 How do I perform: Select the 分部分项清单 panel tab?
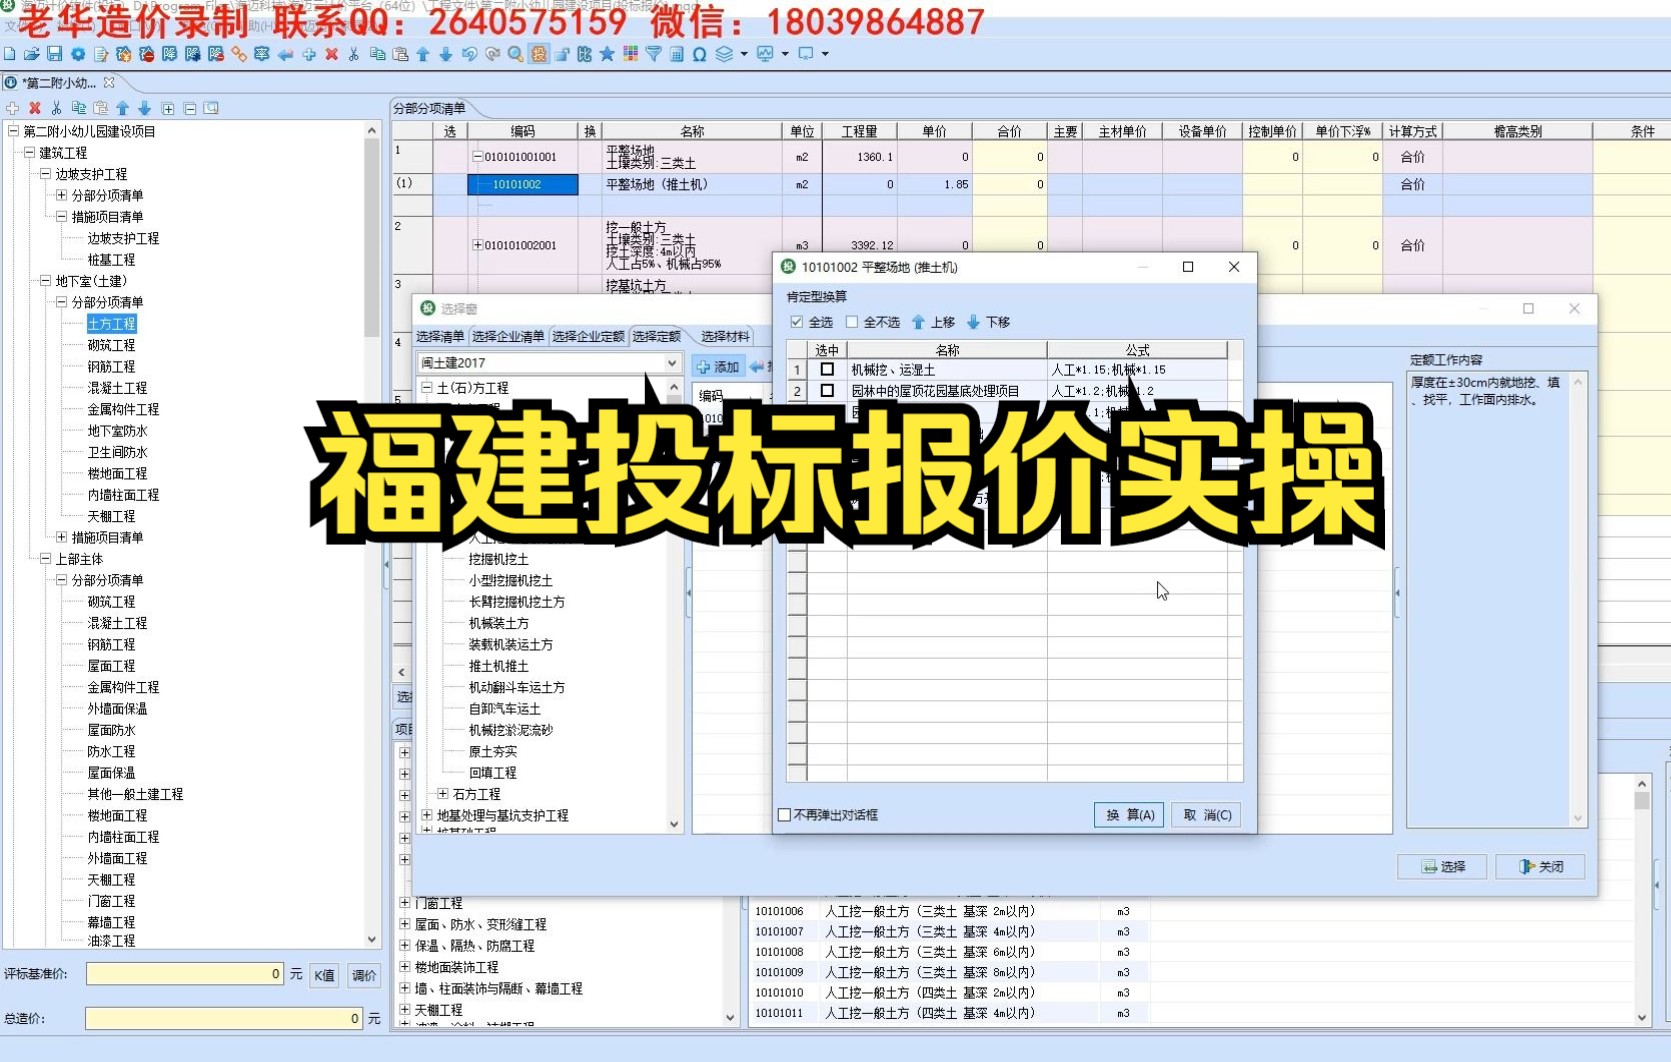coord(429,108)
